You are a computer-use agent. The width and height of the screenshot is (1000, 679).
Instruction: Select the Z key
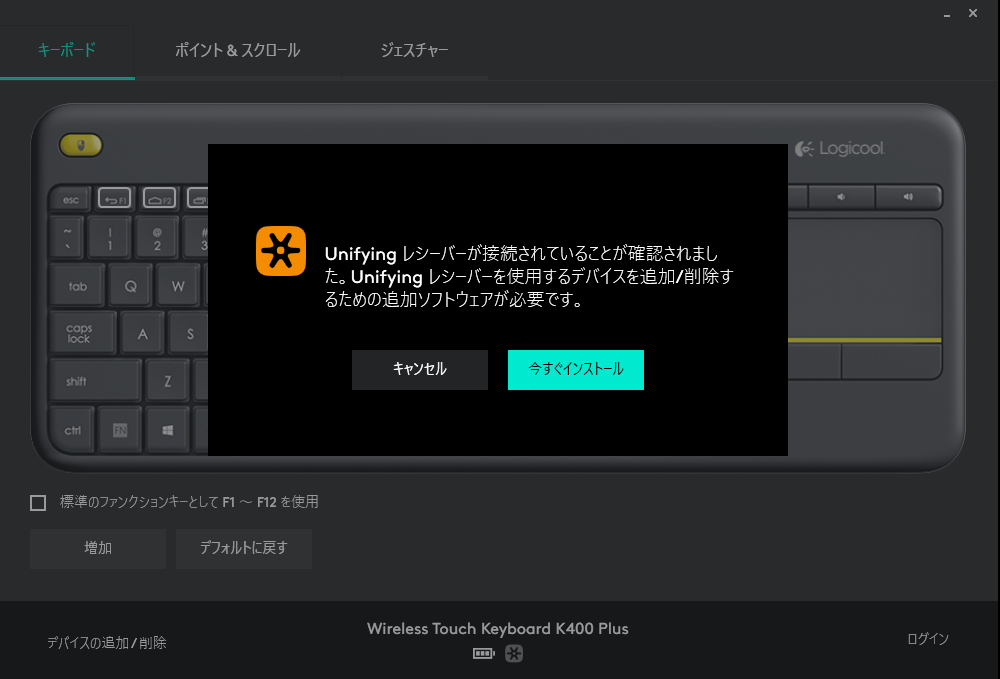coord(168,381)
